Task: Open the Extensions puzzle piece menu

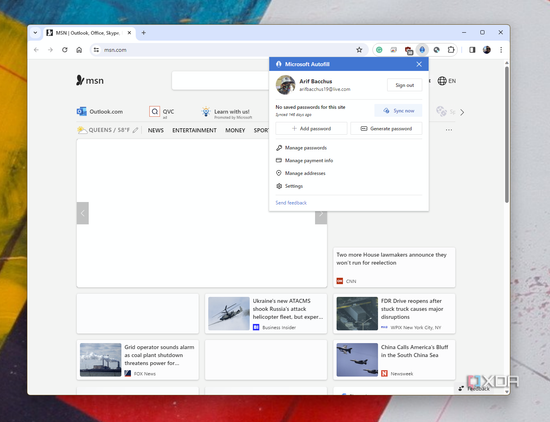Action: coord(451,50)
